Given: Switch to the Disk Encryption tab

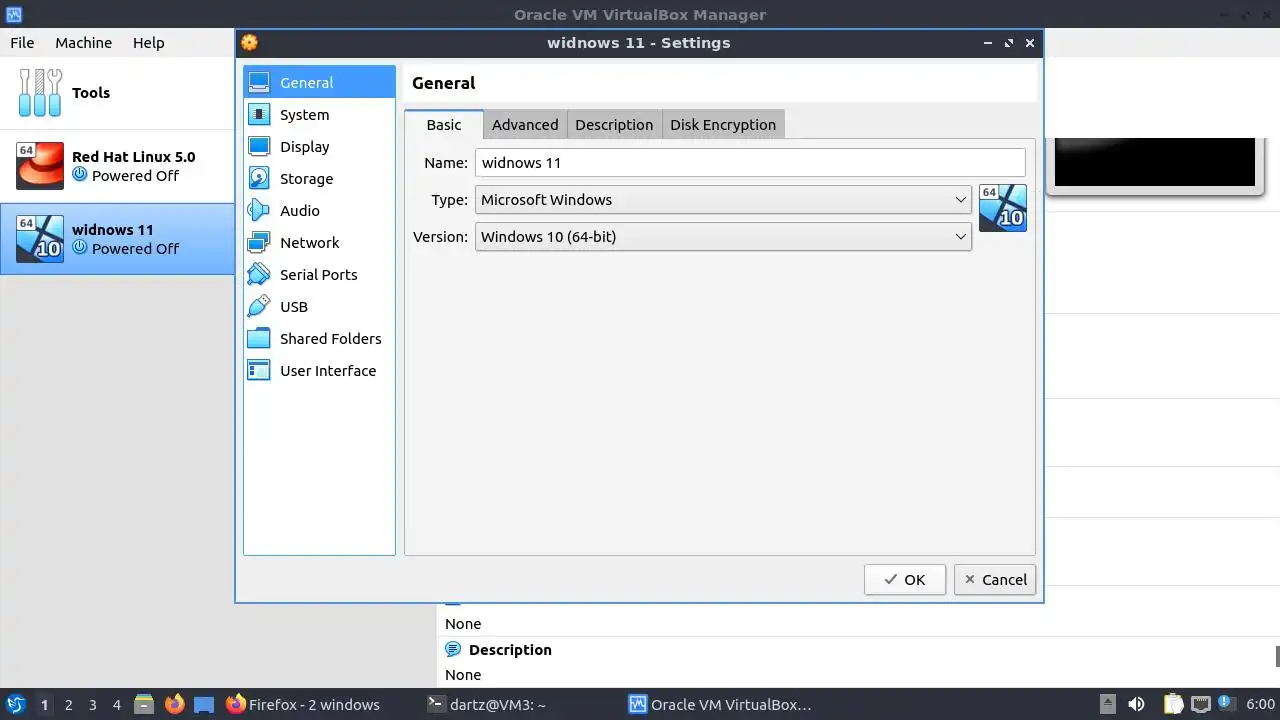Looking at the screenshot, I should tap(723, 125).
